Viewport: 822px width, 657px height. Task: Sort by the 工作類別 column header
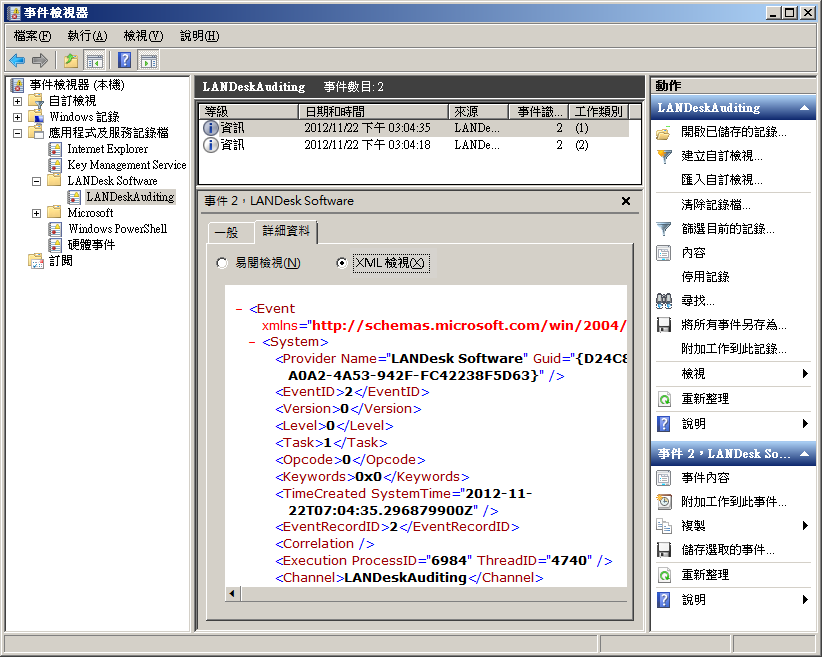click(599, 112)
